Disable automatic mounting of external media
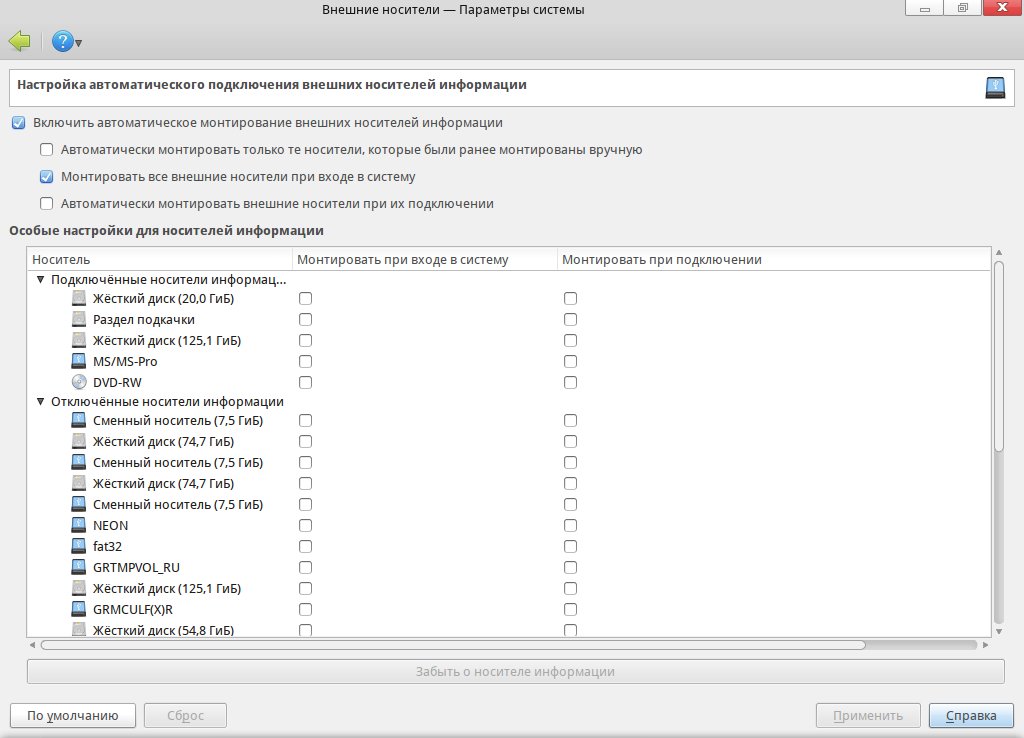This screenshot has height=738, width=1024. (x=18, y=123)
